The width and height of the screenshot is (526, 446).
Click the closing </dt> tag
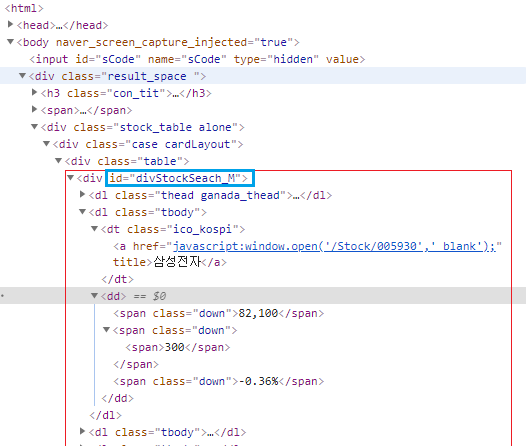tap(118, 279)
